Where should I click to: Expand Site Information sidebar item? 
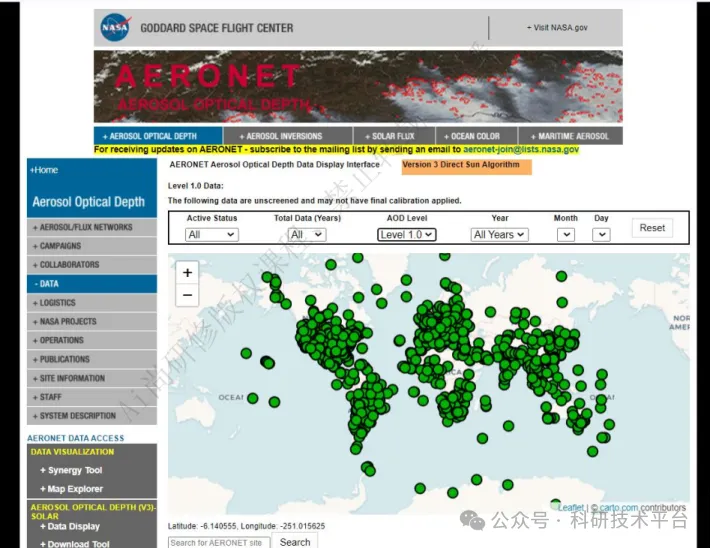(x=92, y=378)
